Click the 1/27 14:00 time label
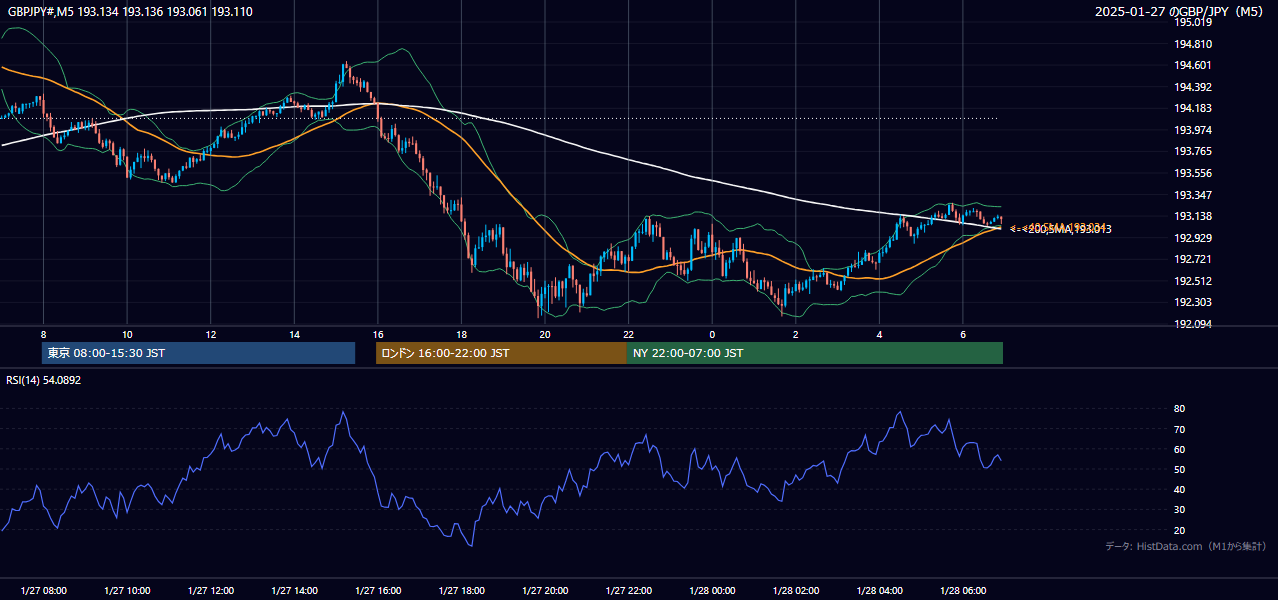The width and height of the screenshot is (1278, 600). pos(294,591)
